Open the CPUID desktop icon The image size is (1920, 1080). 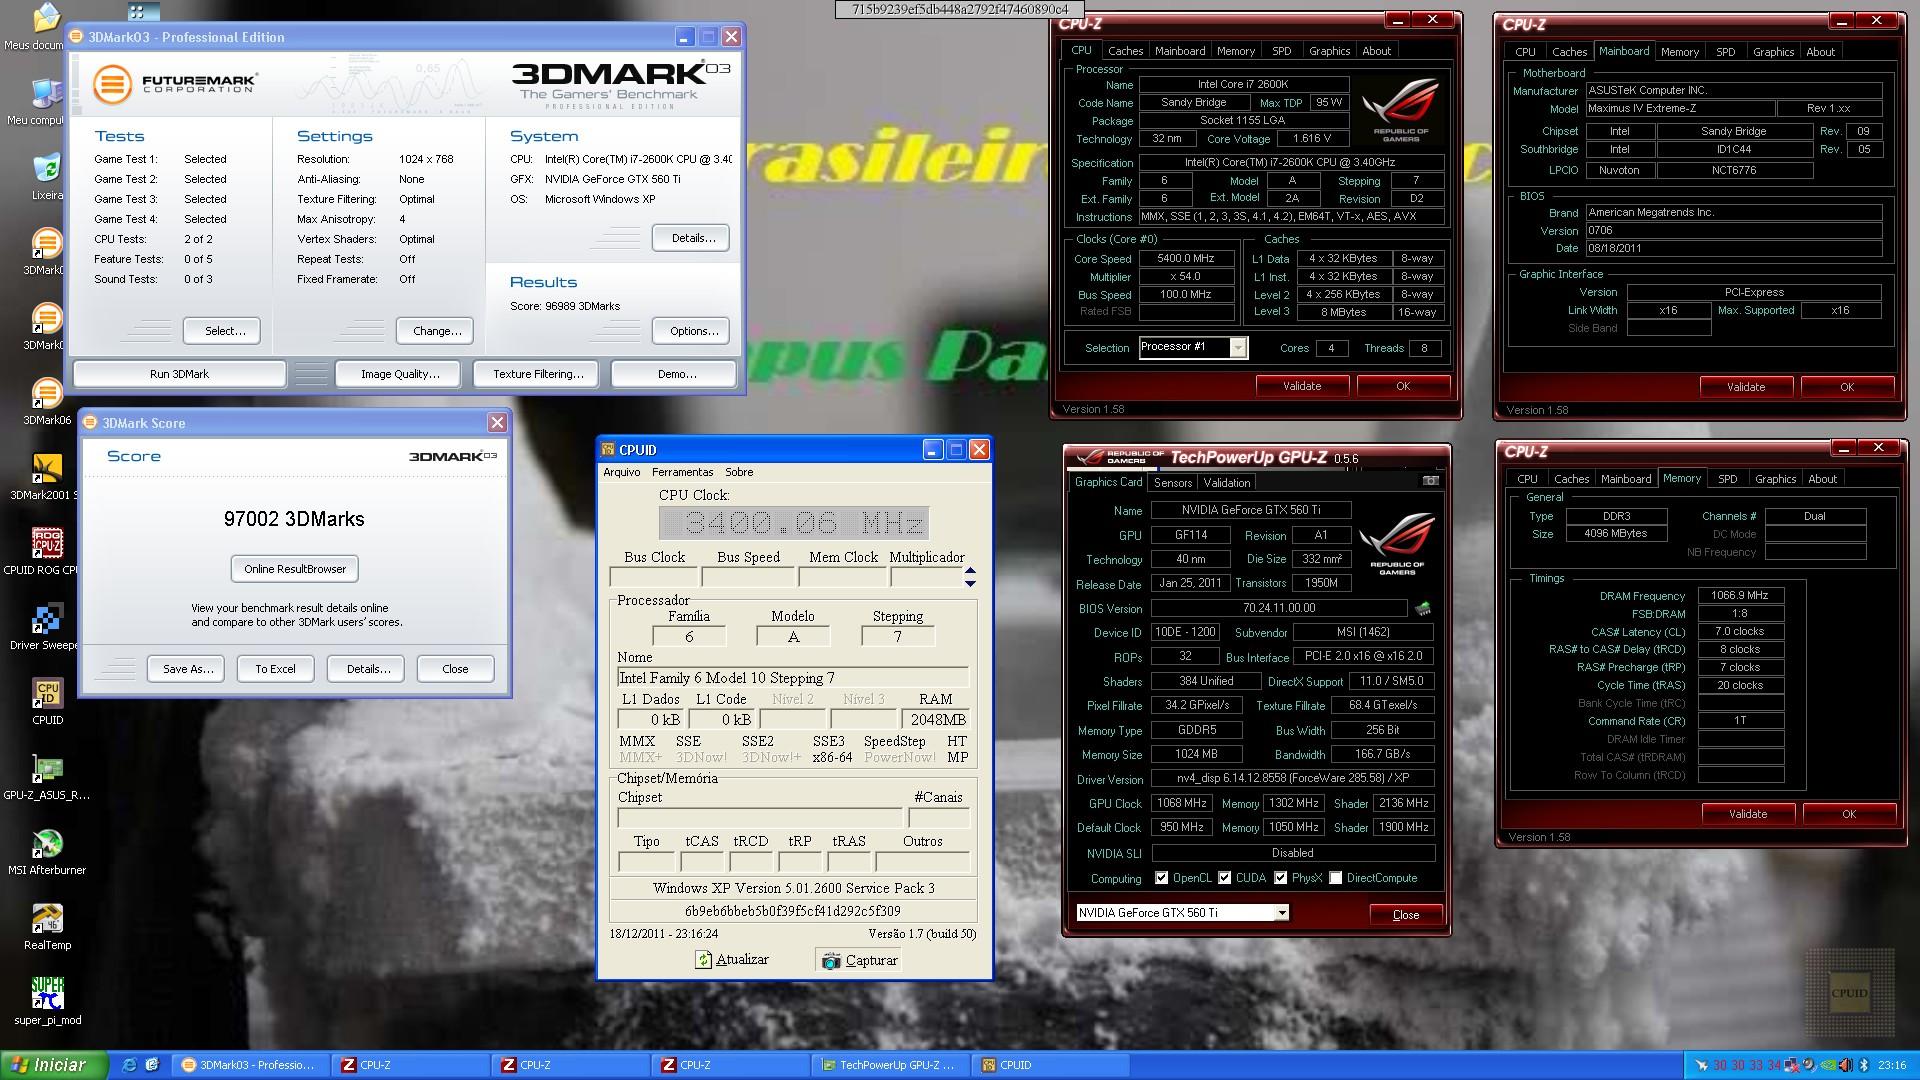[x=47, y=693]
